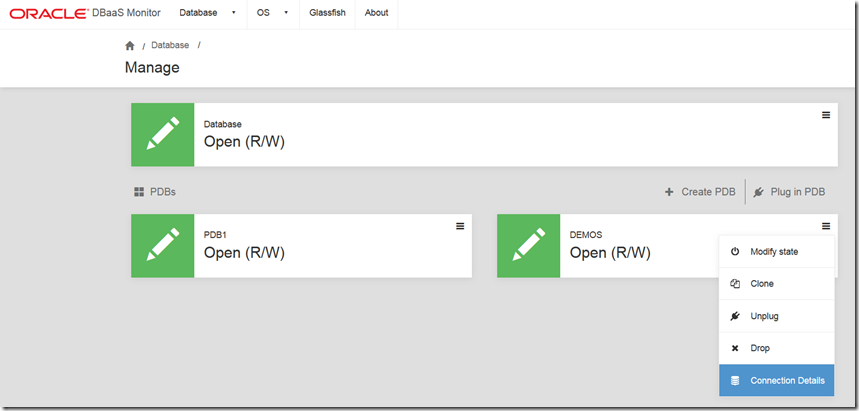Select Modify state from the context menu
Screen dimensions: 859x411
click(x=774, y=252)
